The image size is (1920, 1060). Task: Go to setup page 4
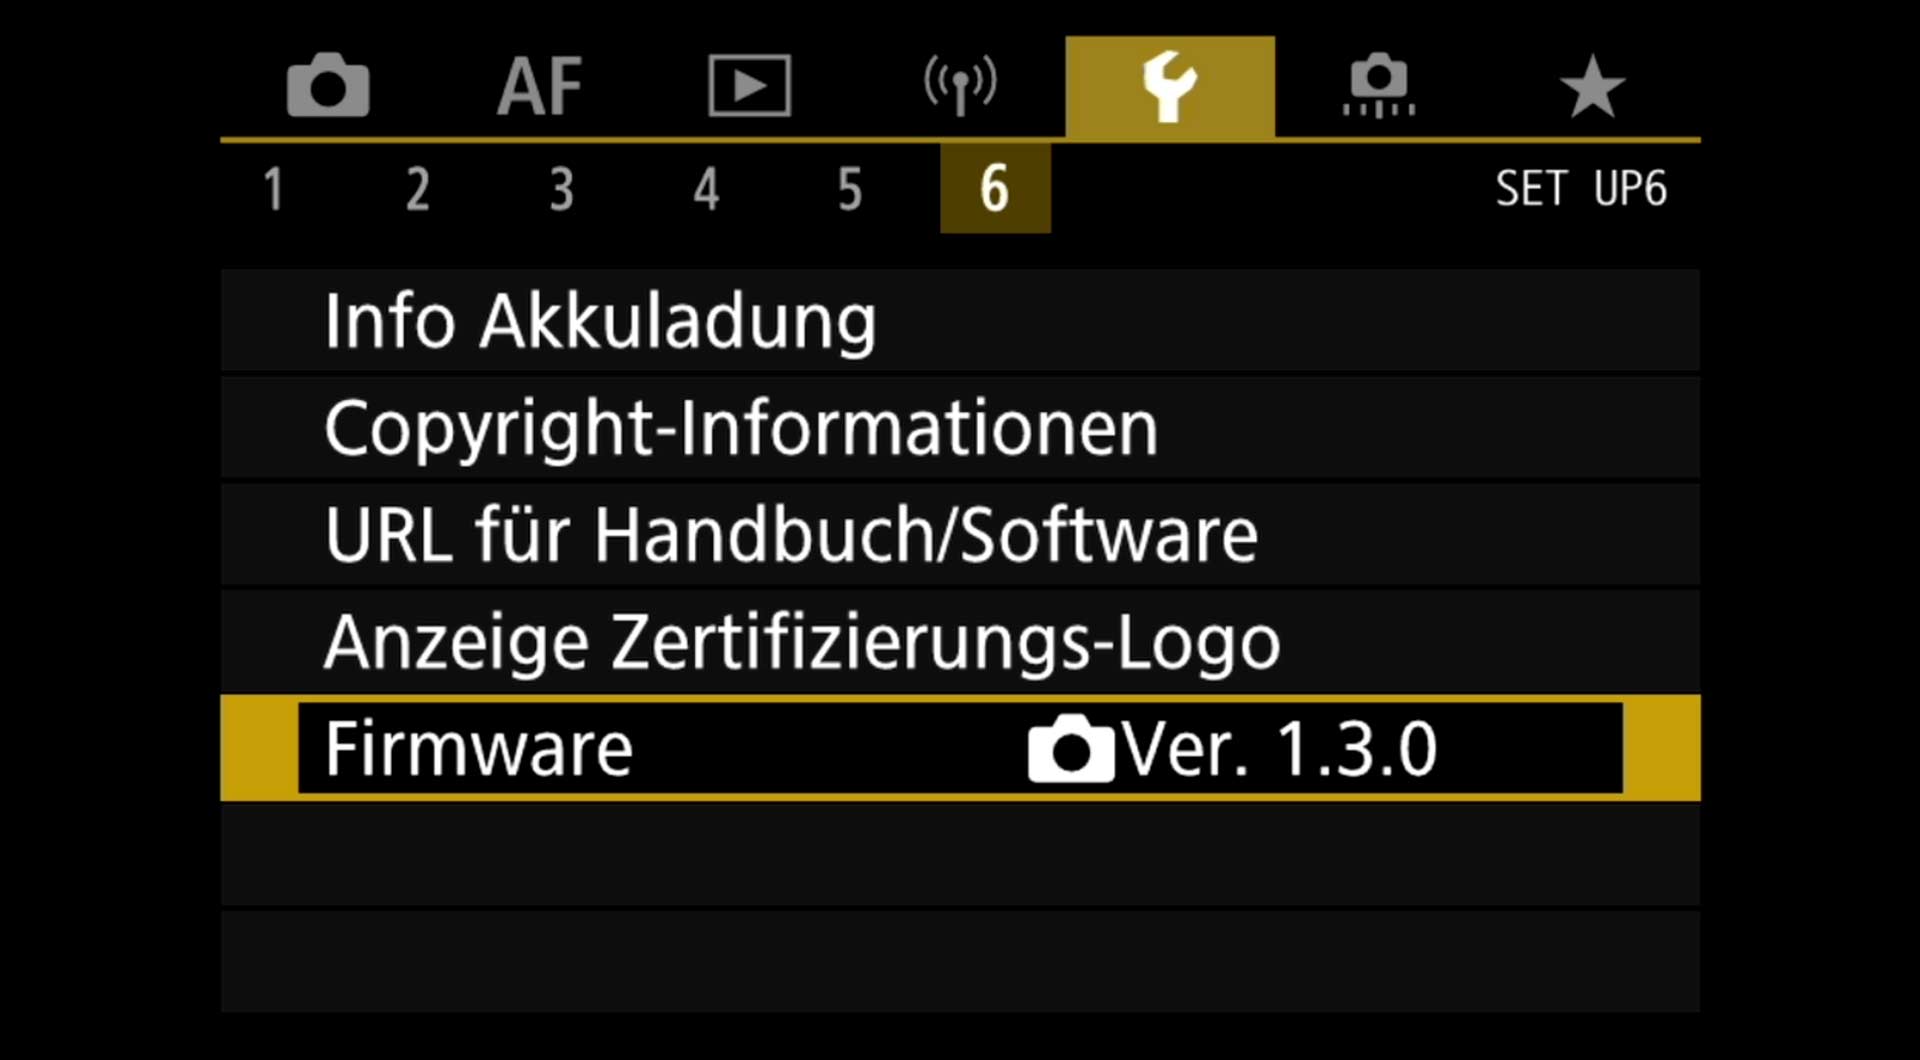[706, 189]
